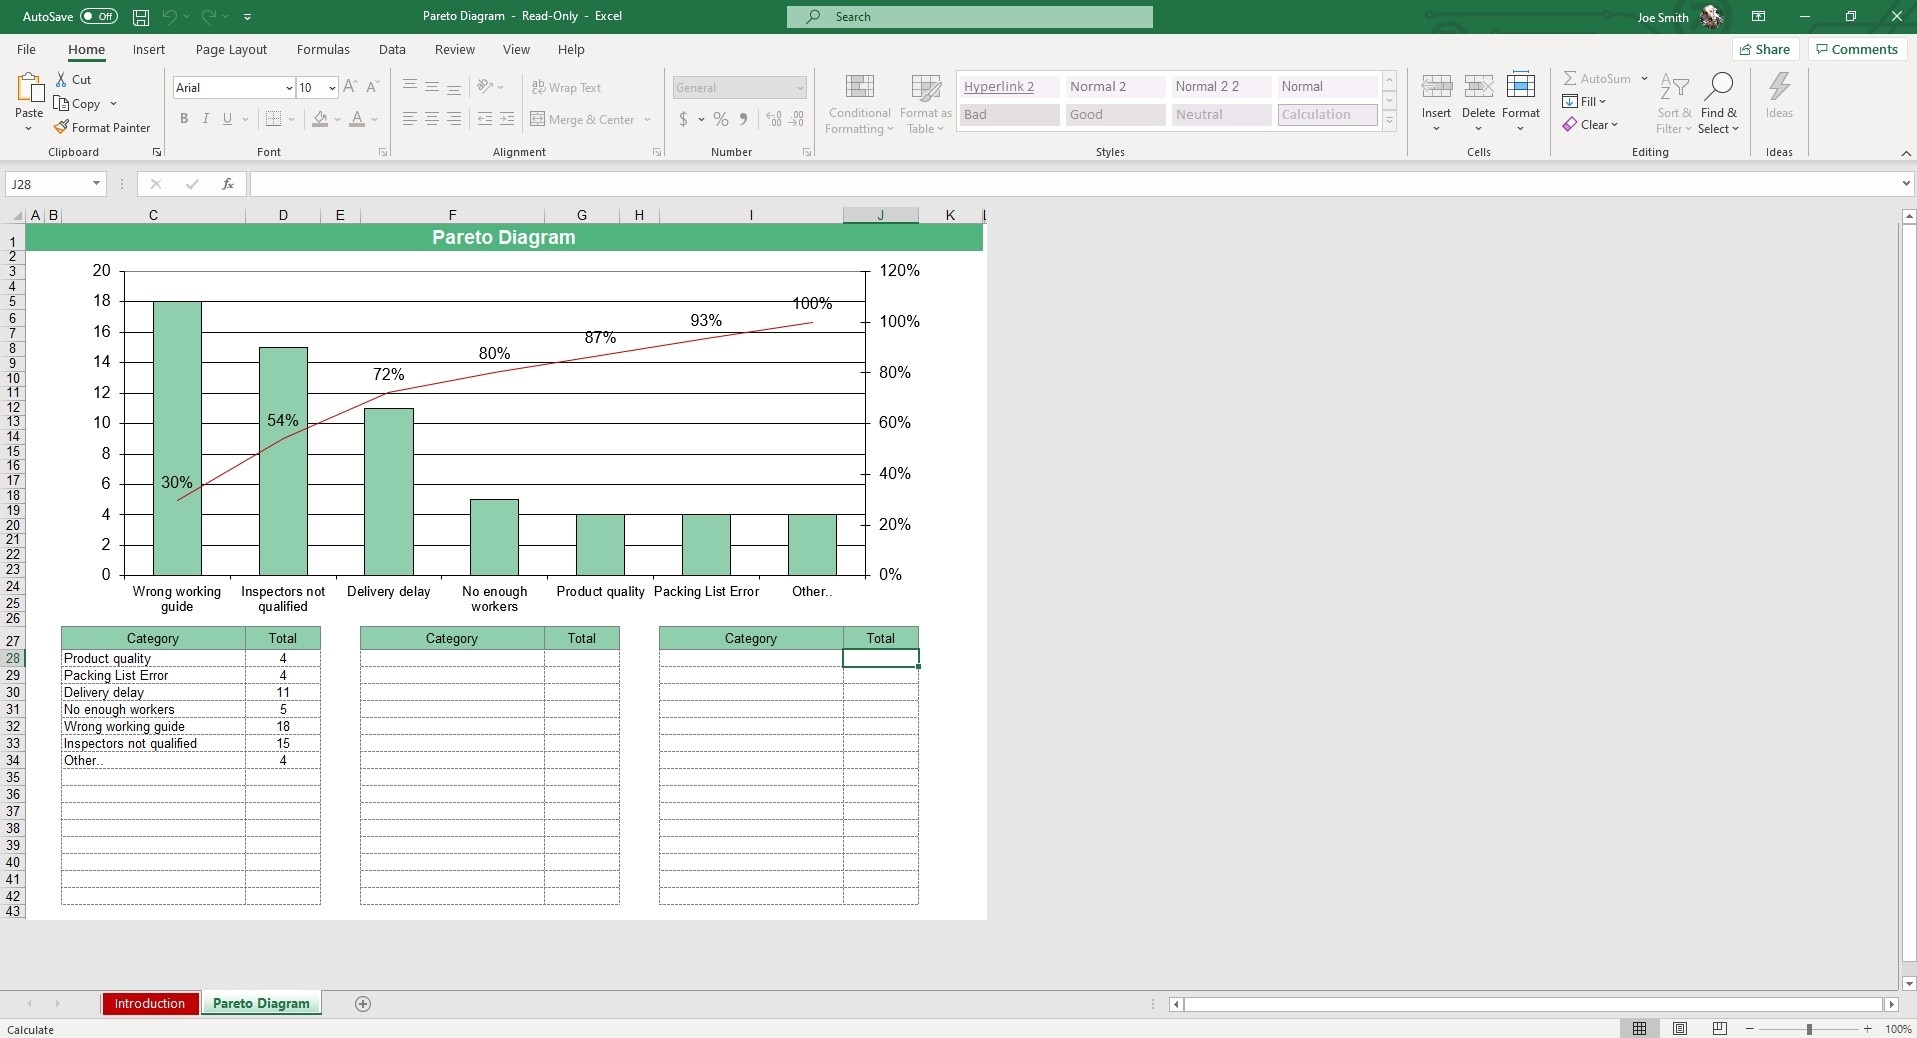Expand the Fill Color options
This screenshot has height=1038, width=1917.
[338, 119]
